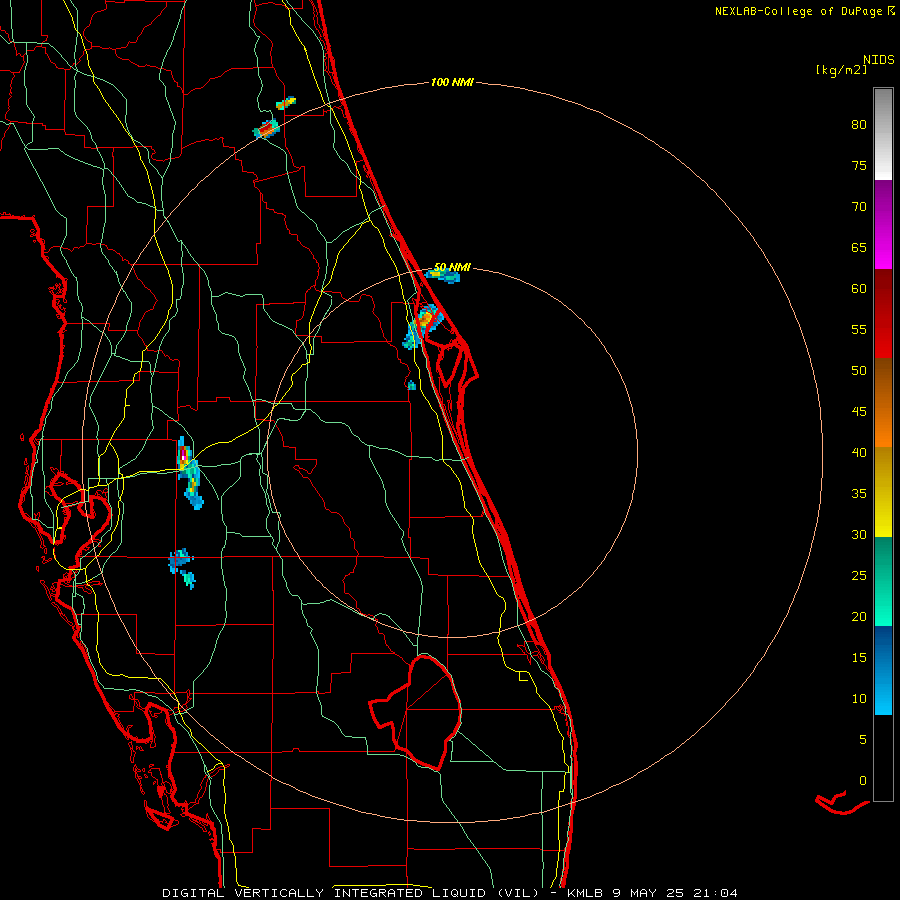
Task: Click the KMLB 9 MAY 25 21:04 timestamp
Action: pos(652,893)
